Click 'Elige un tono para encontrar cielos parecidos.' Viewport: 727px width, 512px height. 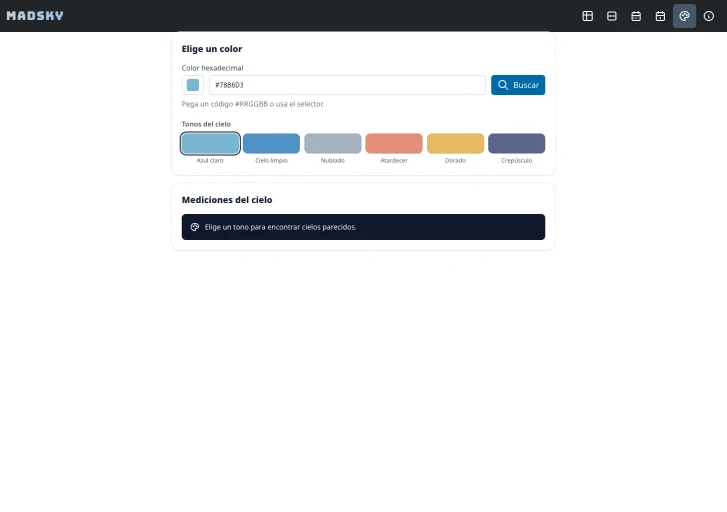click(281, 227)
